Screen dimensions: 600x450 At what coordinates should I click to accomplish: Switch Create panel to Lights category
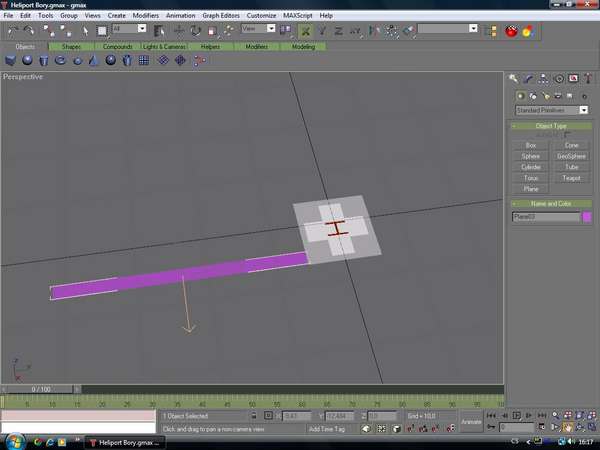(546, 96)
